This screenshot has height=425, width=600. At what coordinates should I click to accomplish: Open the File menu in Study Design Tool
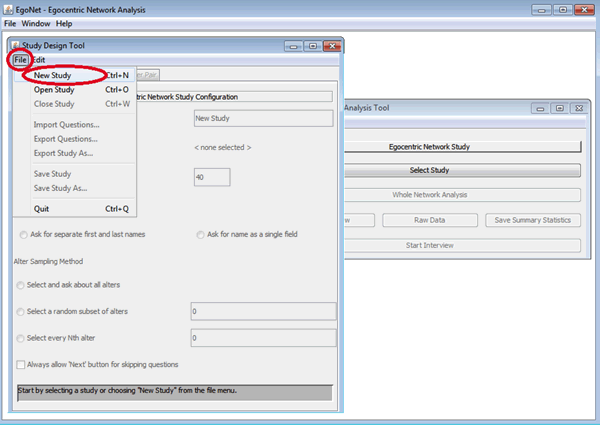click(20, 60)
